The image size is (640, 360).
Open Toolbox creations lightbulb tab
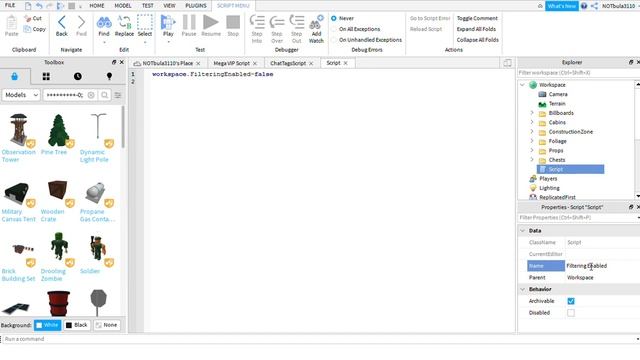coord(109,76)
